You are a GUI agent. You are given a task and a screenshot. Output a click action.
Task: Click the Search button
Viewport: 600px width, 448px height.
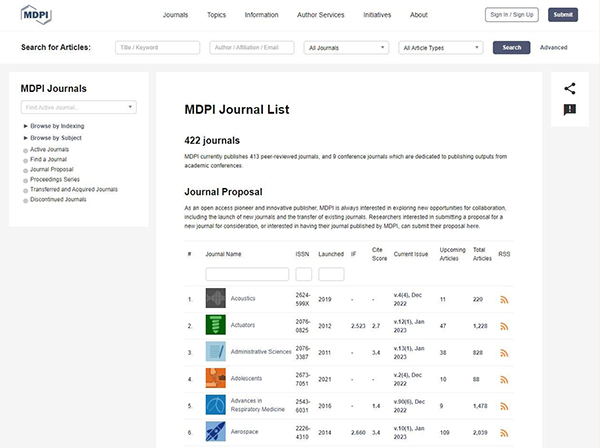pyautogui.click(x=511, y=47)
